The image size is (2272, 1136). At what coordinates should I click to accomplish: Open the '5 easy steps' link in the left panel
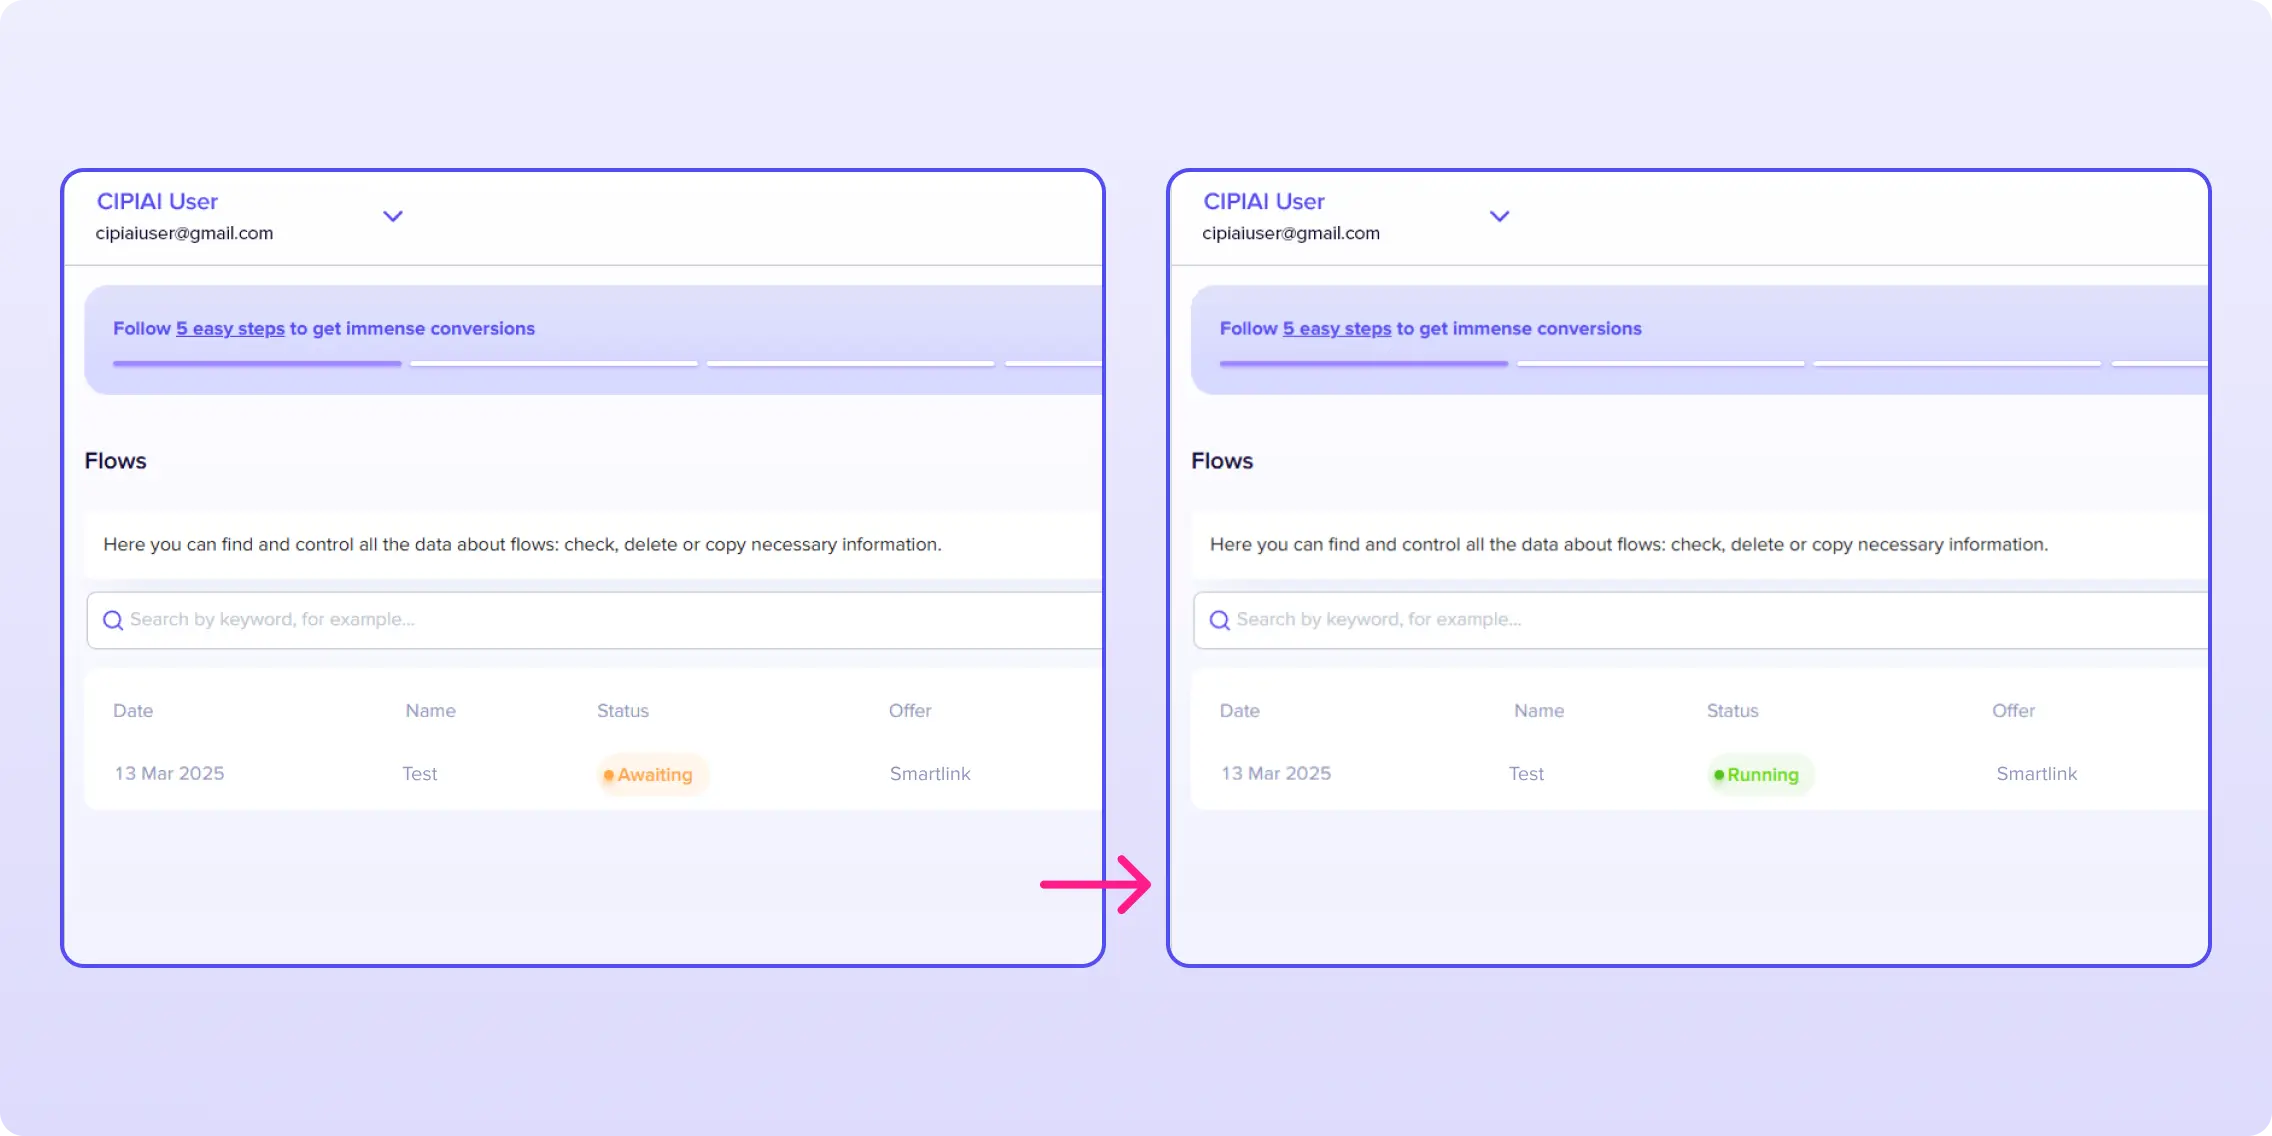point(230,328)
